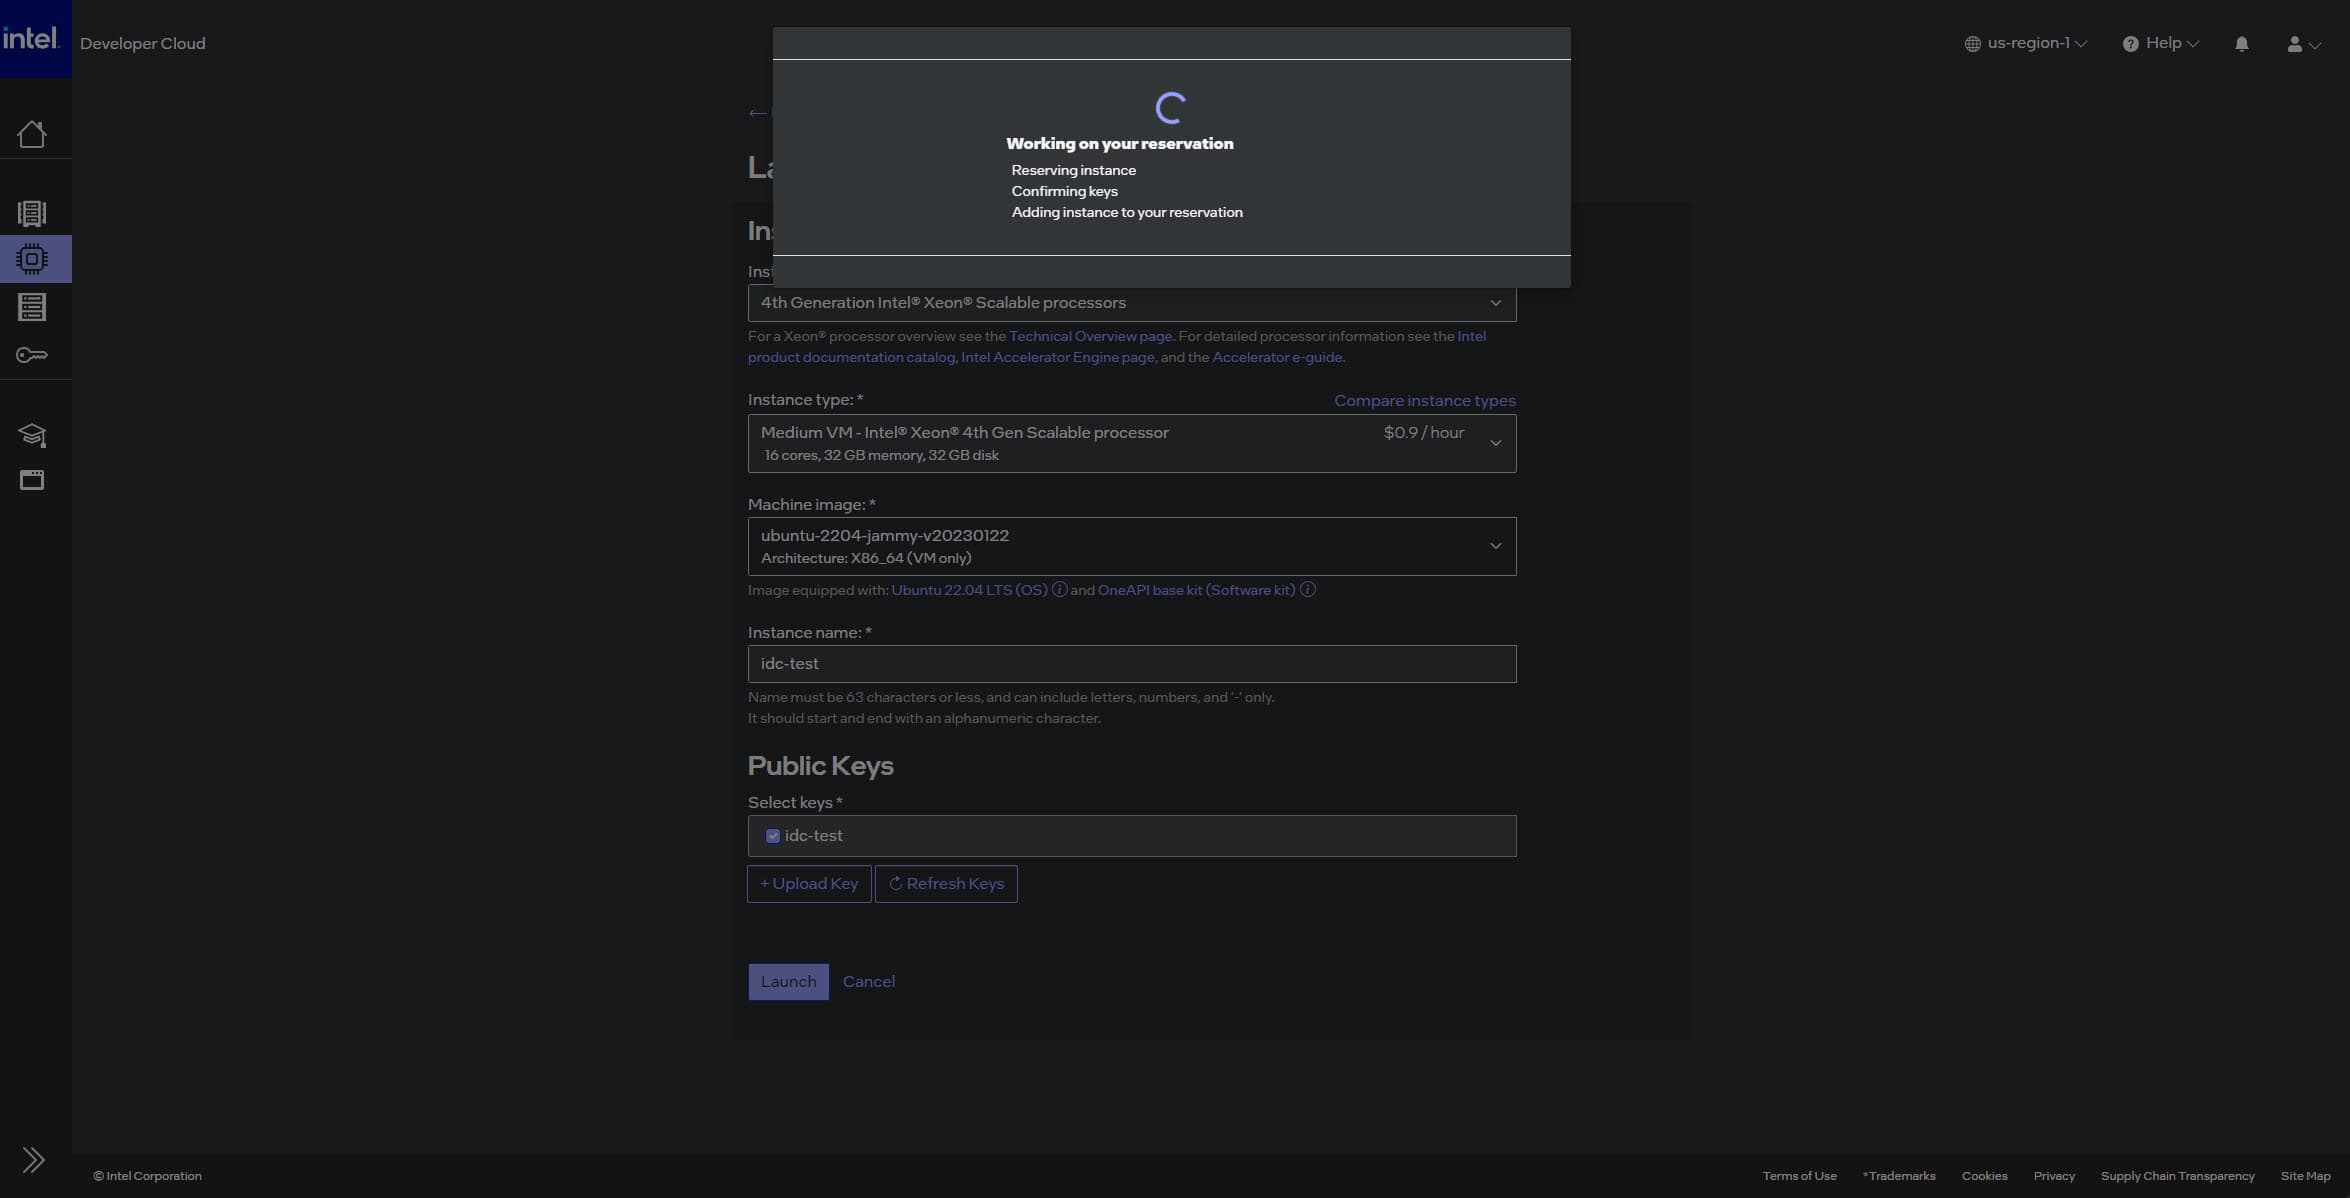Viewport: 2350px width, 1198px height.
Task: Select the Compute Instances chip icon
Action: [33, 258]
